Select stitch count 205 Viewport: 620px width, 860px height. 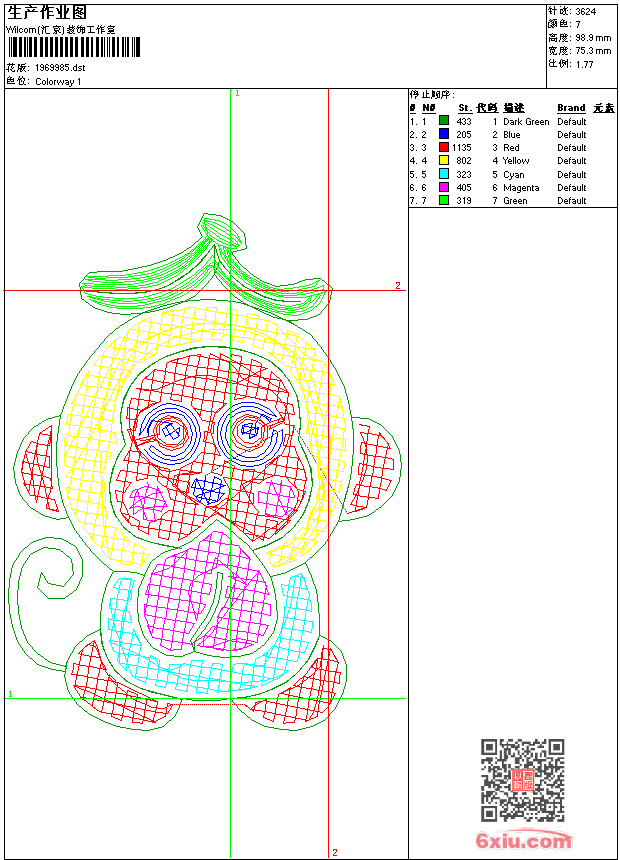click(x=464, y=135)
